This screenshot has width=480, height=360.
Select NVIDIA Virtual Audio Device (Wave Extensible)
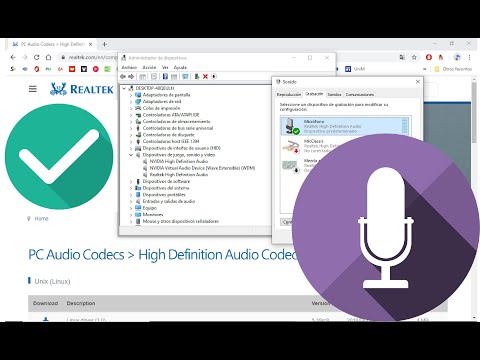(x=202, y=168)
